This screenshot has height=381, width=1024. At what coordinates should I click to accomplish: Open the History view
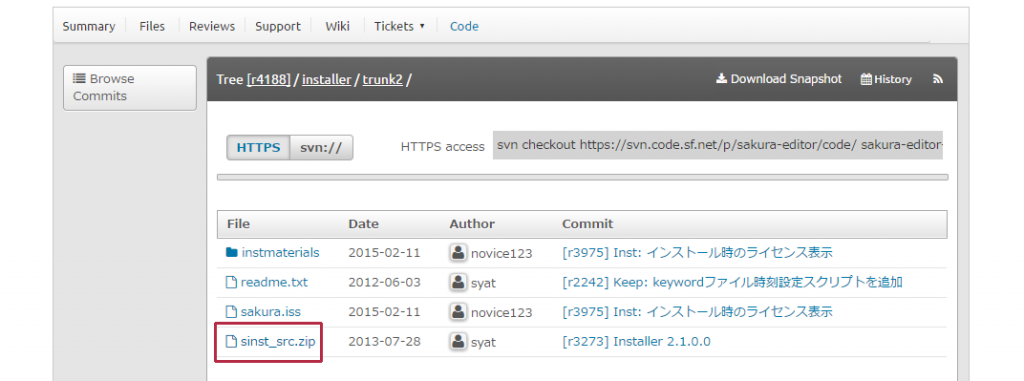click(886, 79)
